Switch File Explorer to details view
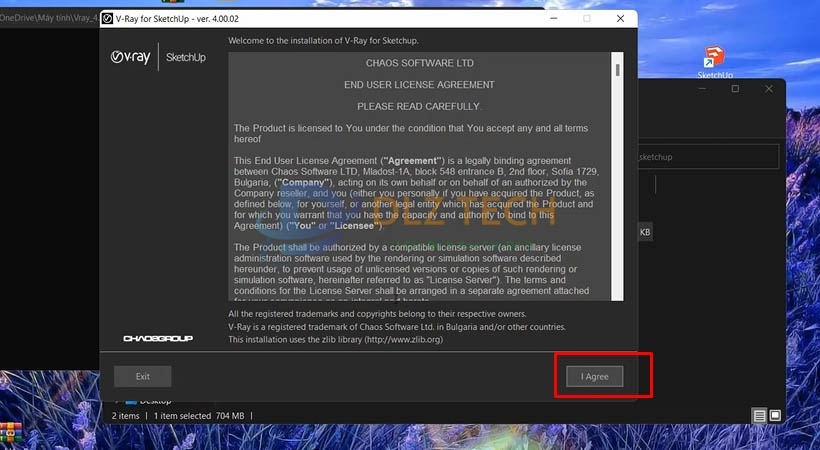The image size is (820, 450). click(759, 415)
